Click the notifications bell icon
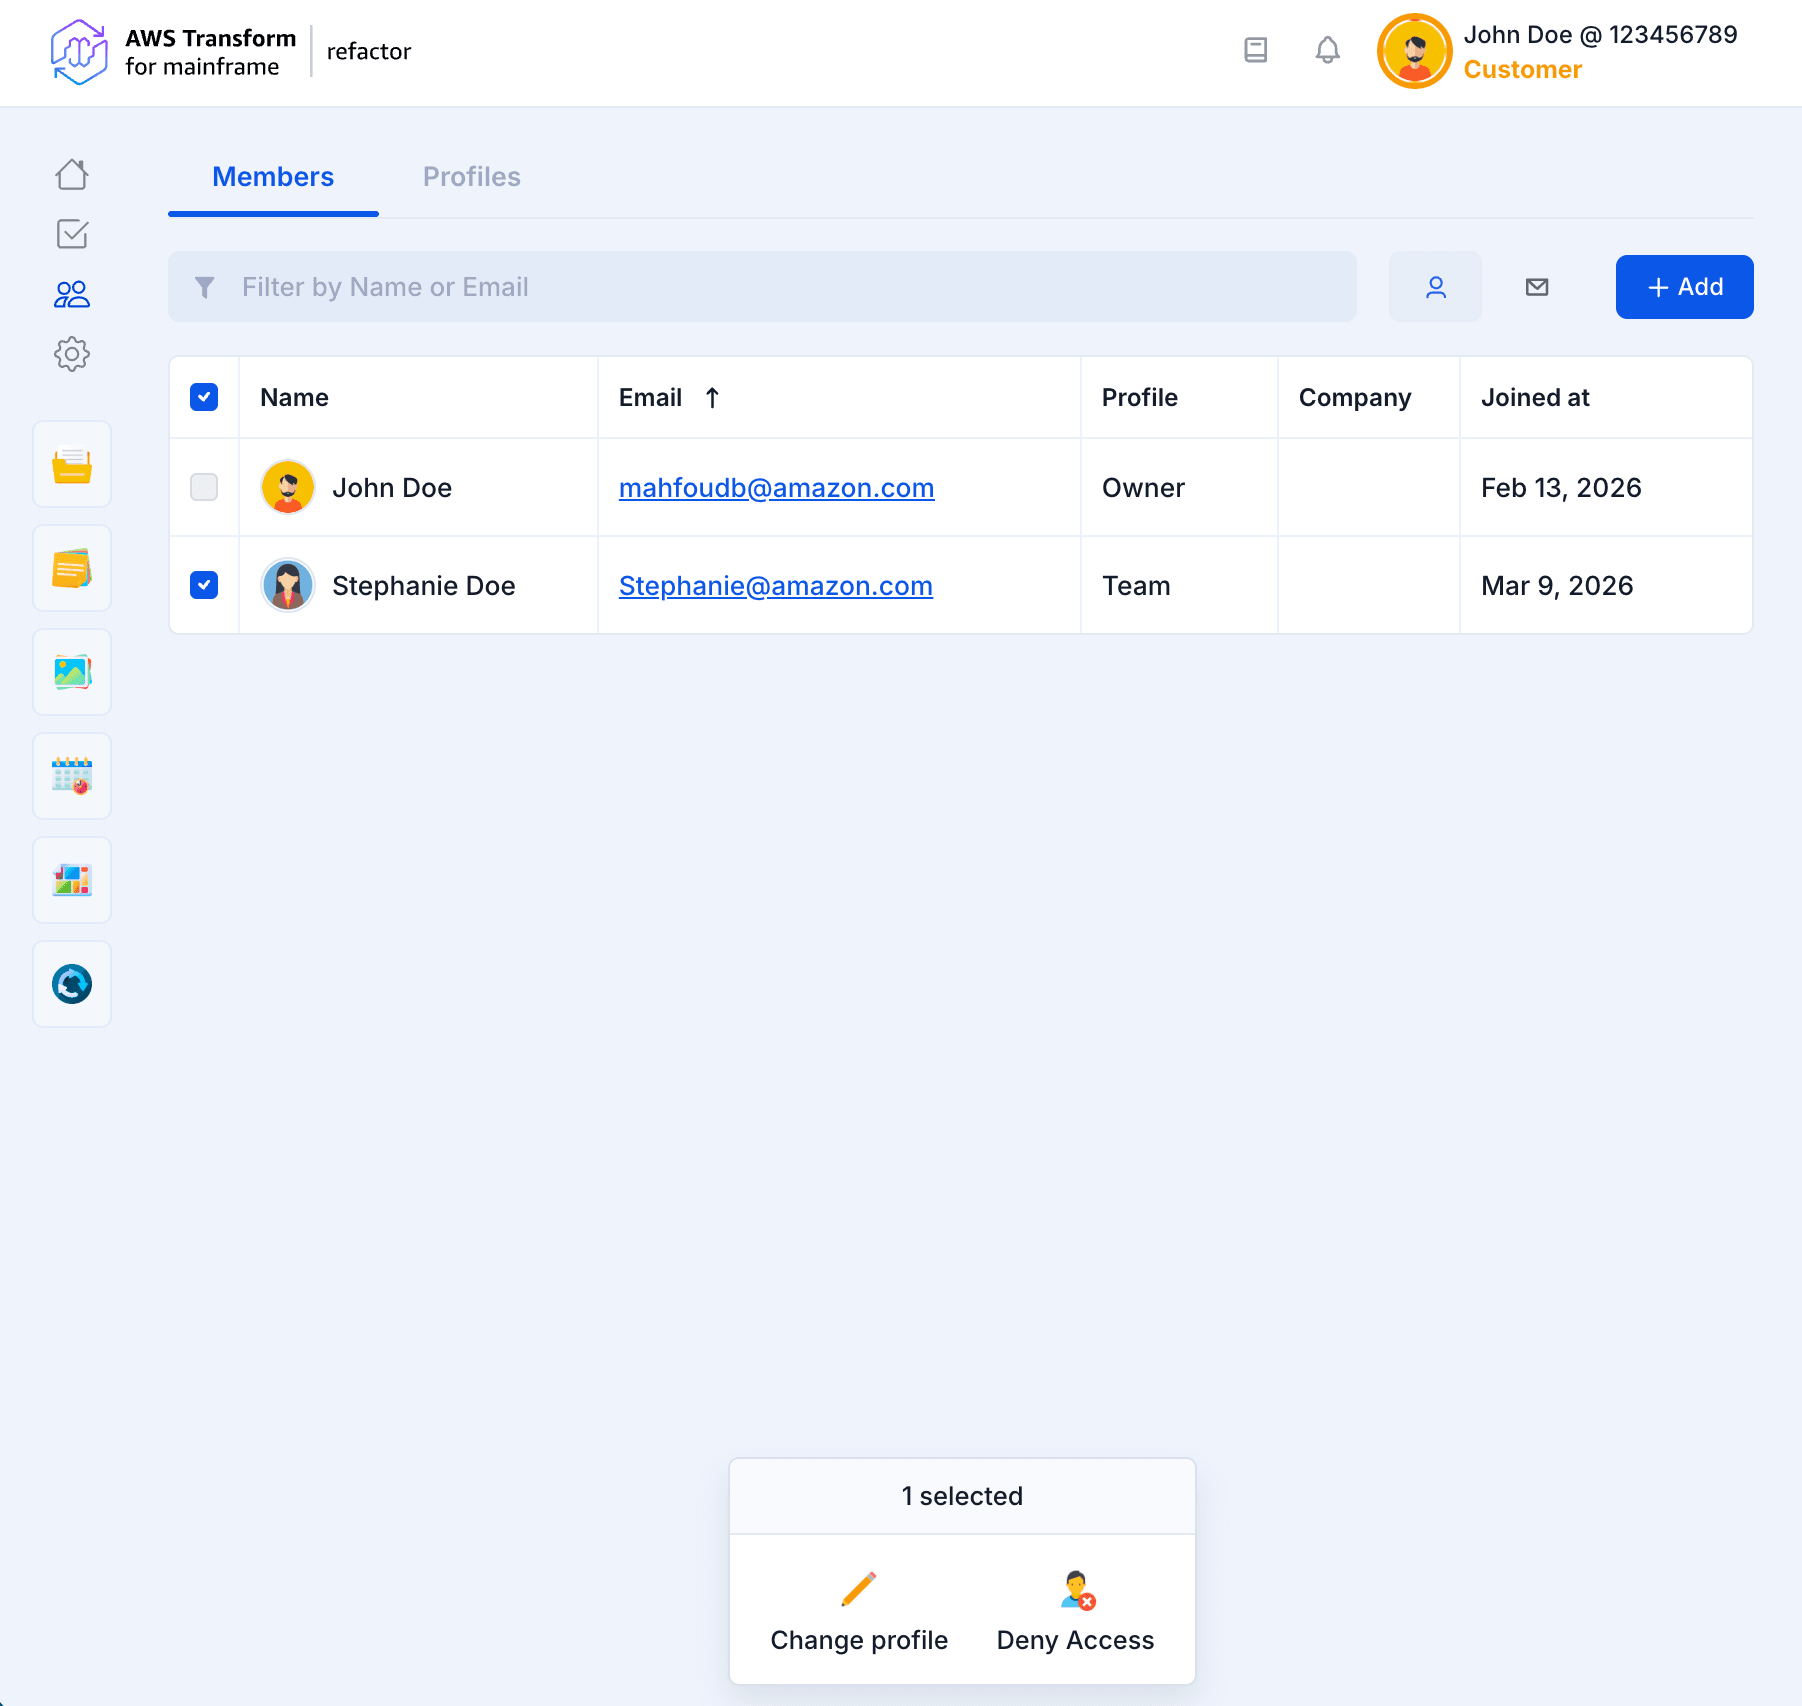Screen dimensions: 1802x1706 (1327, 50)
